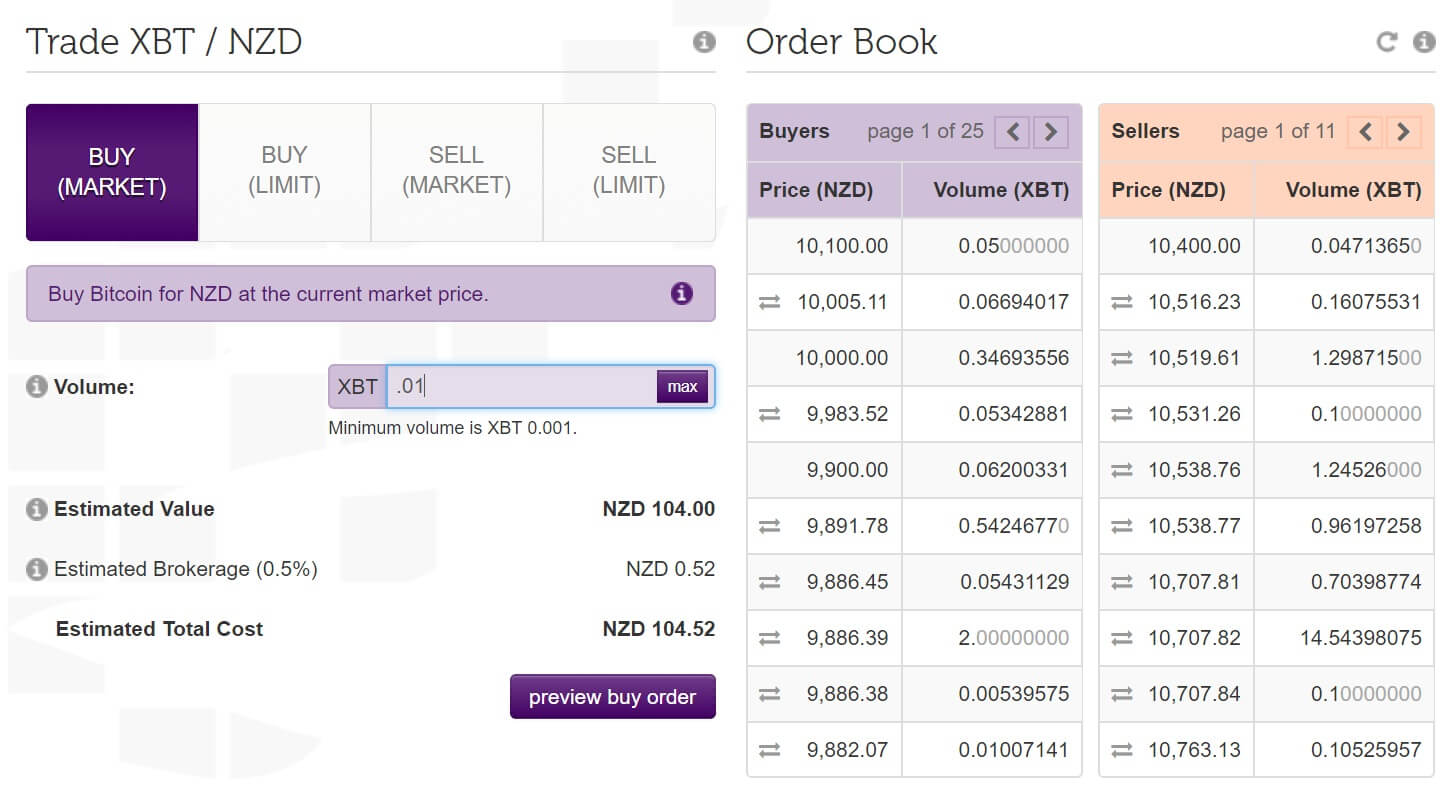Open the info tooltip on the purple buy banner

tap(683, 294)
